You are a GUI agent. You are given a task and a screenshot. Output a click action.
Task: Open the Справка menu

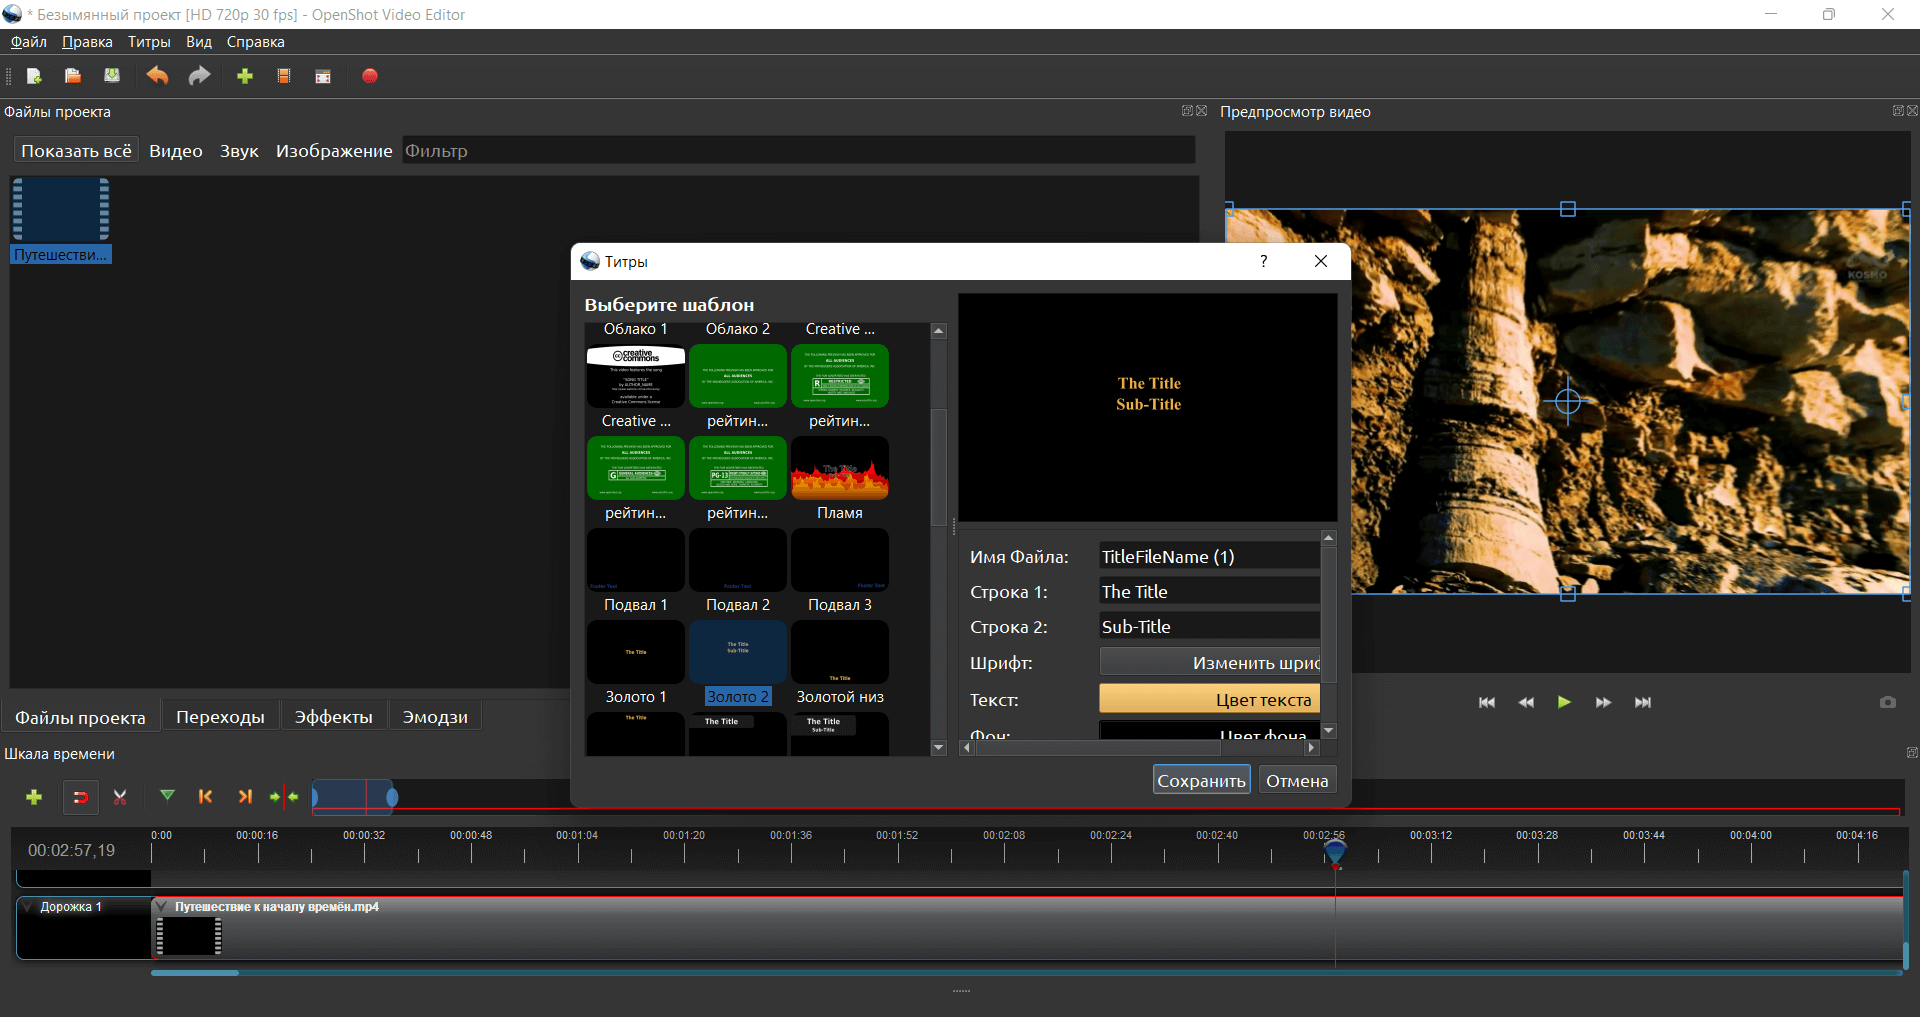click(255, 42)
